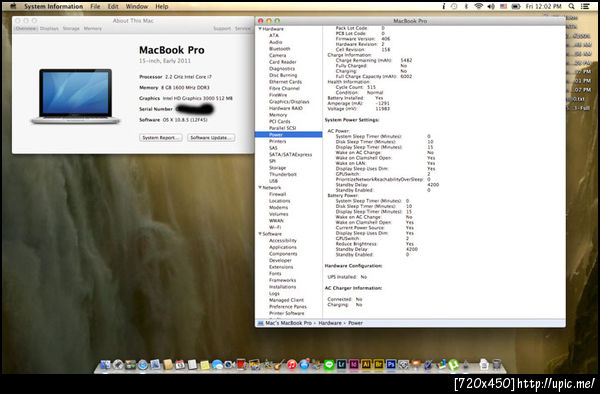600x394 pixels.
Task: Select Memory in the sidebar list
Action: (278, 115)
